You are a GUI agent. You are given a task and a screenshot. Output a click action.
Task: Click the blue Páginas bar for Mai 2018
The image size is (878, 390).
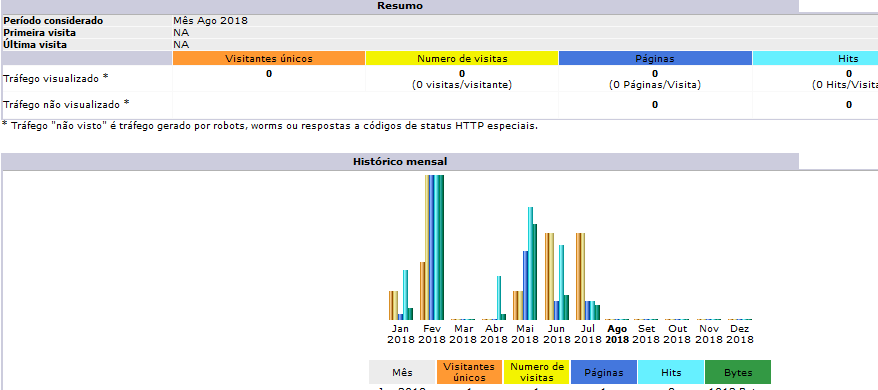click(x=525, y=285)
